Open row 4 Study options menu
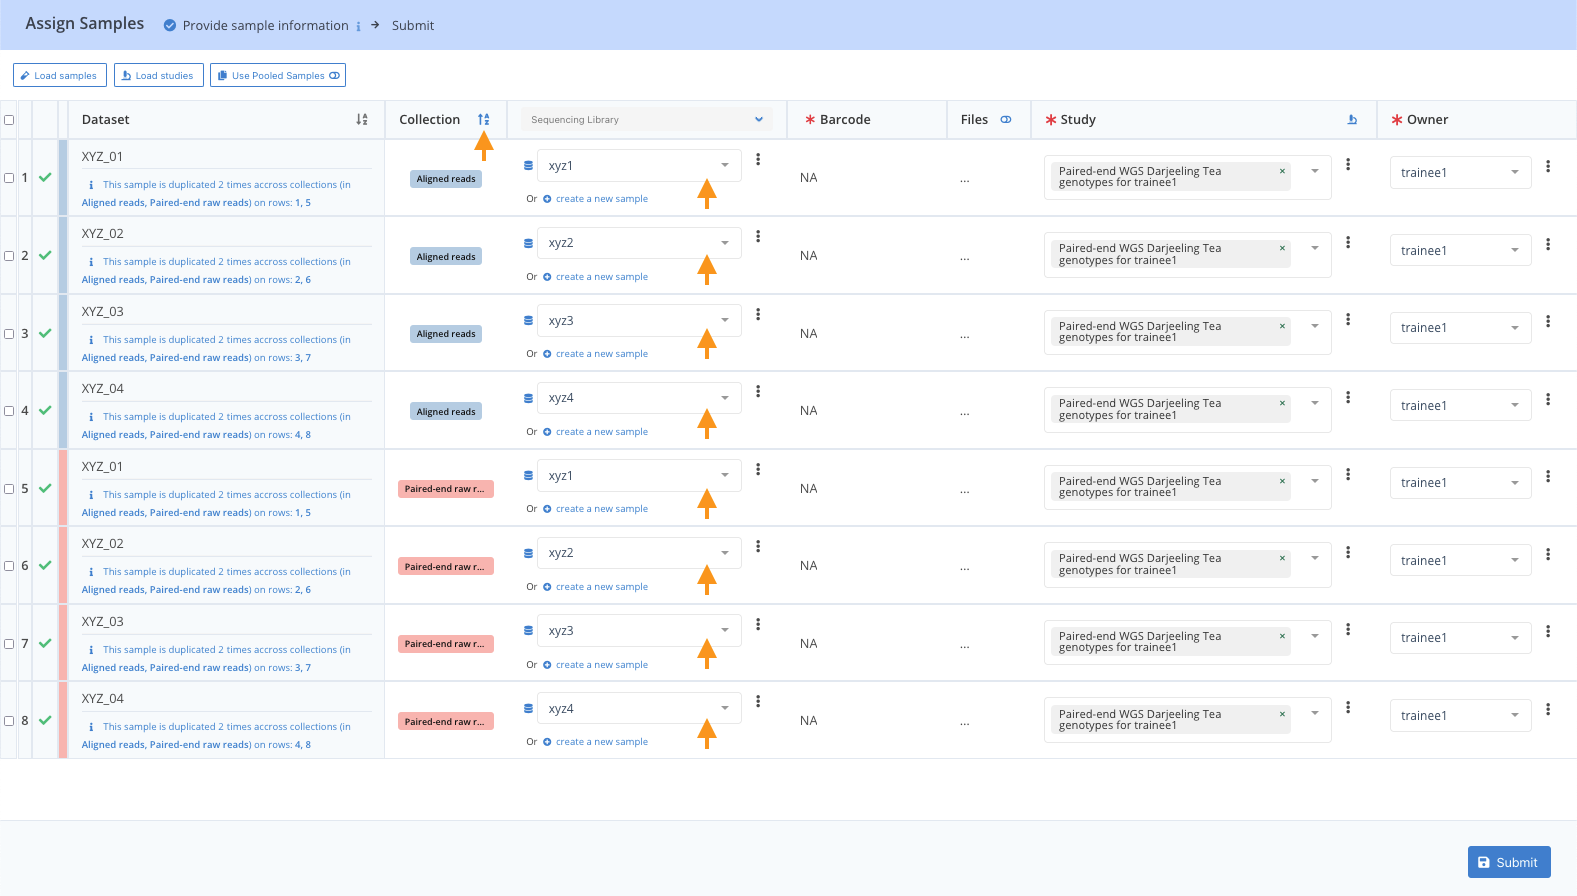The image size is (1577, 896). click(1348, 397)
